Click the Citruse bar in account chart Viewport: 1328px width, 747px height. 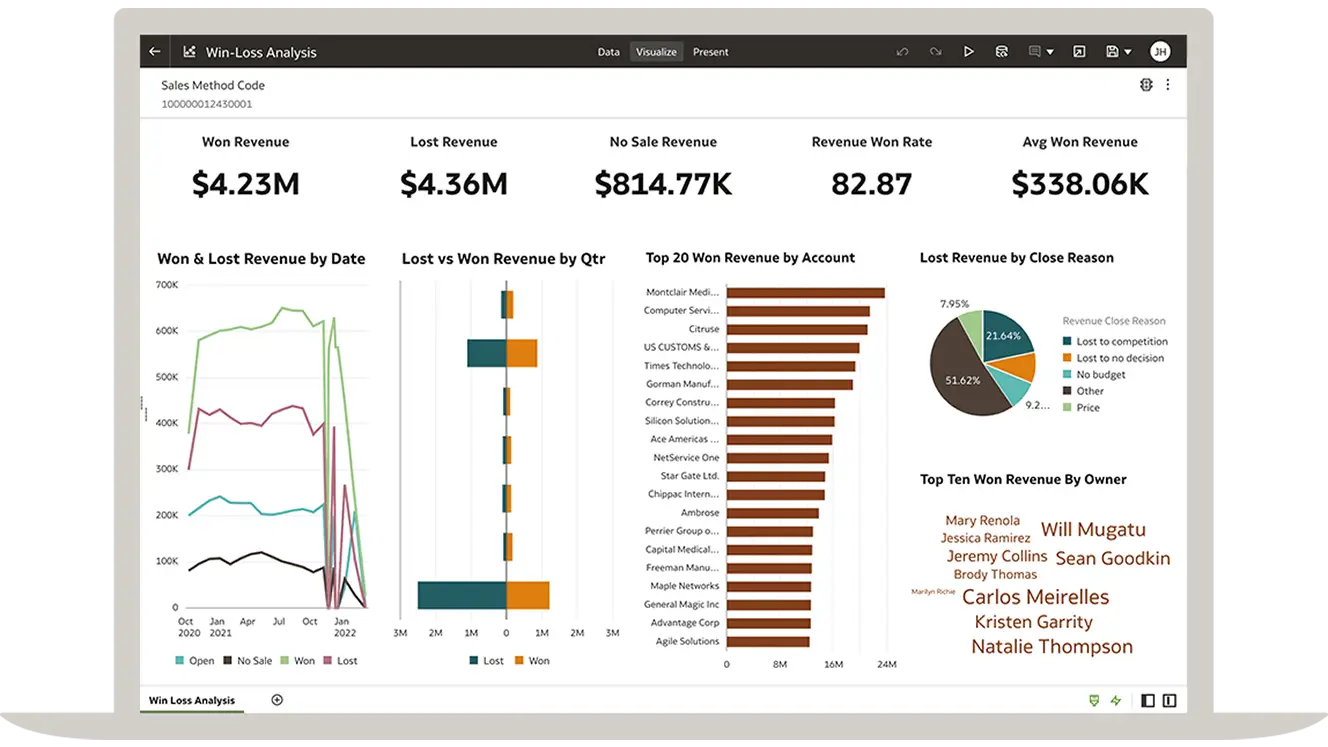tap(797, 329)
